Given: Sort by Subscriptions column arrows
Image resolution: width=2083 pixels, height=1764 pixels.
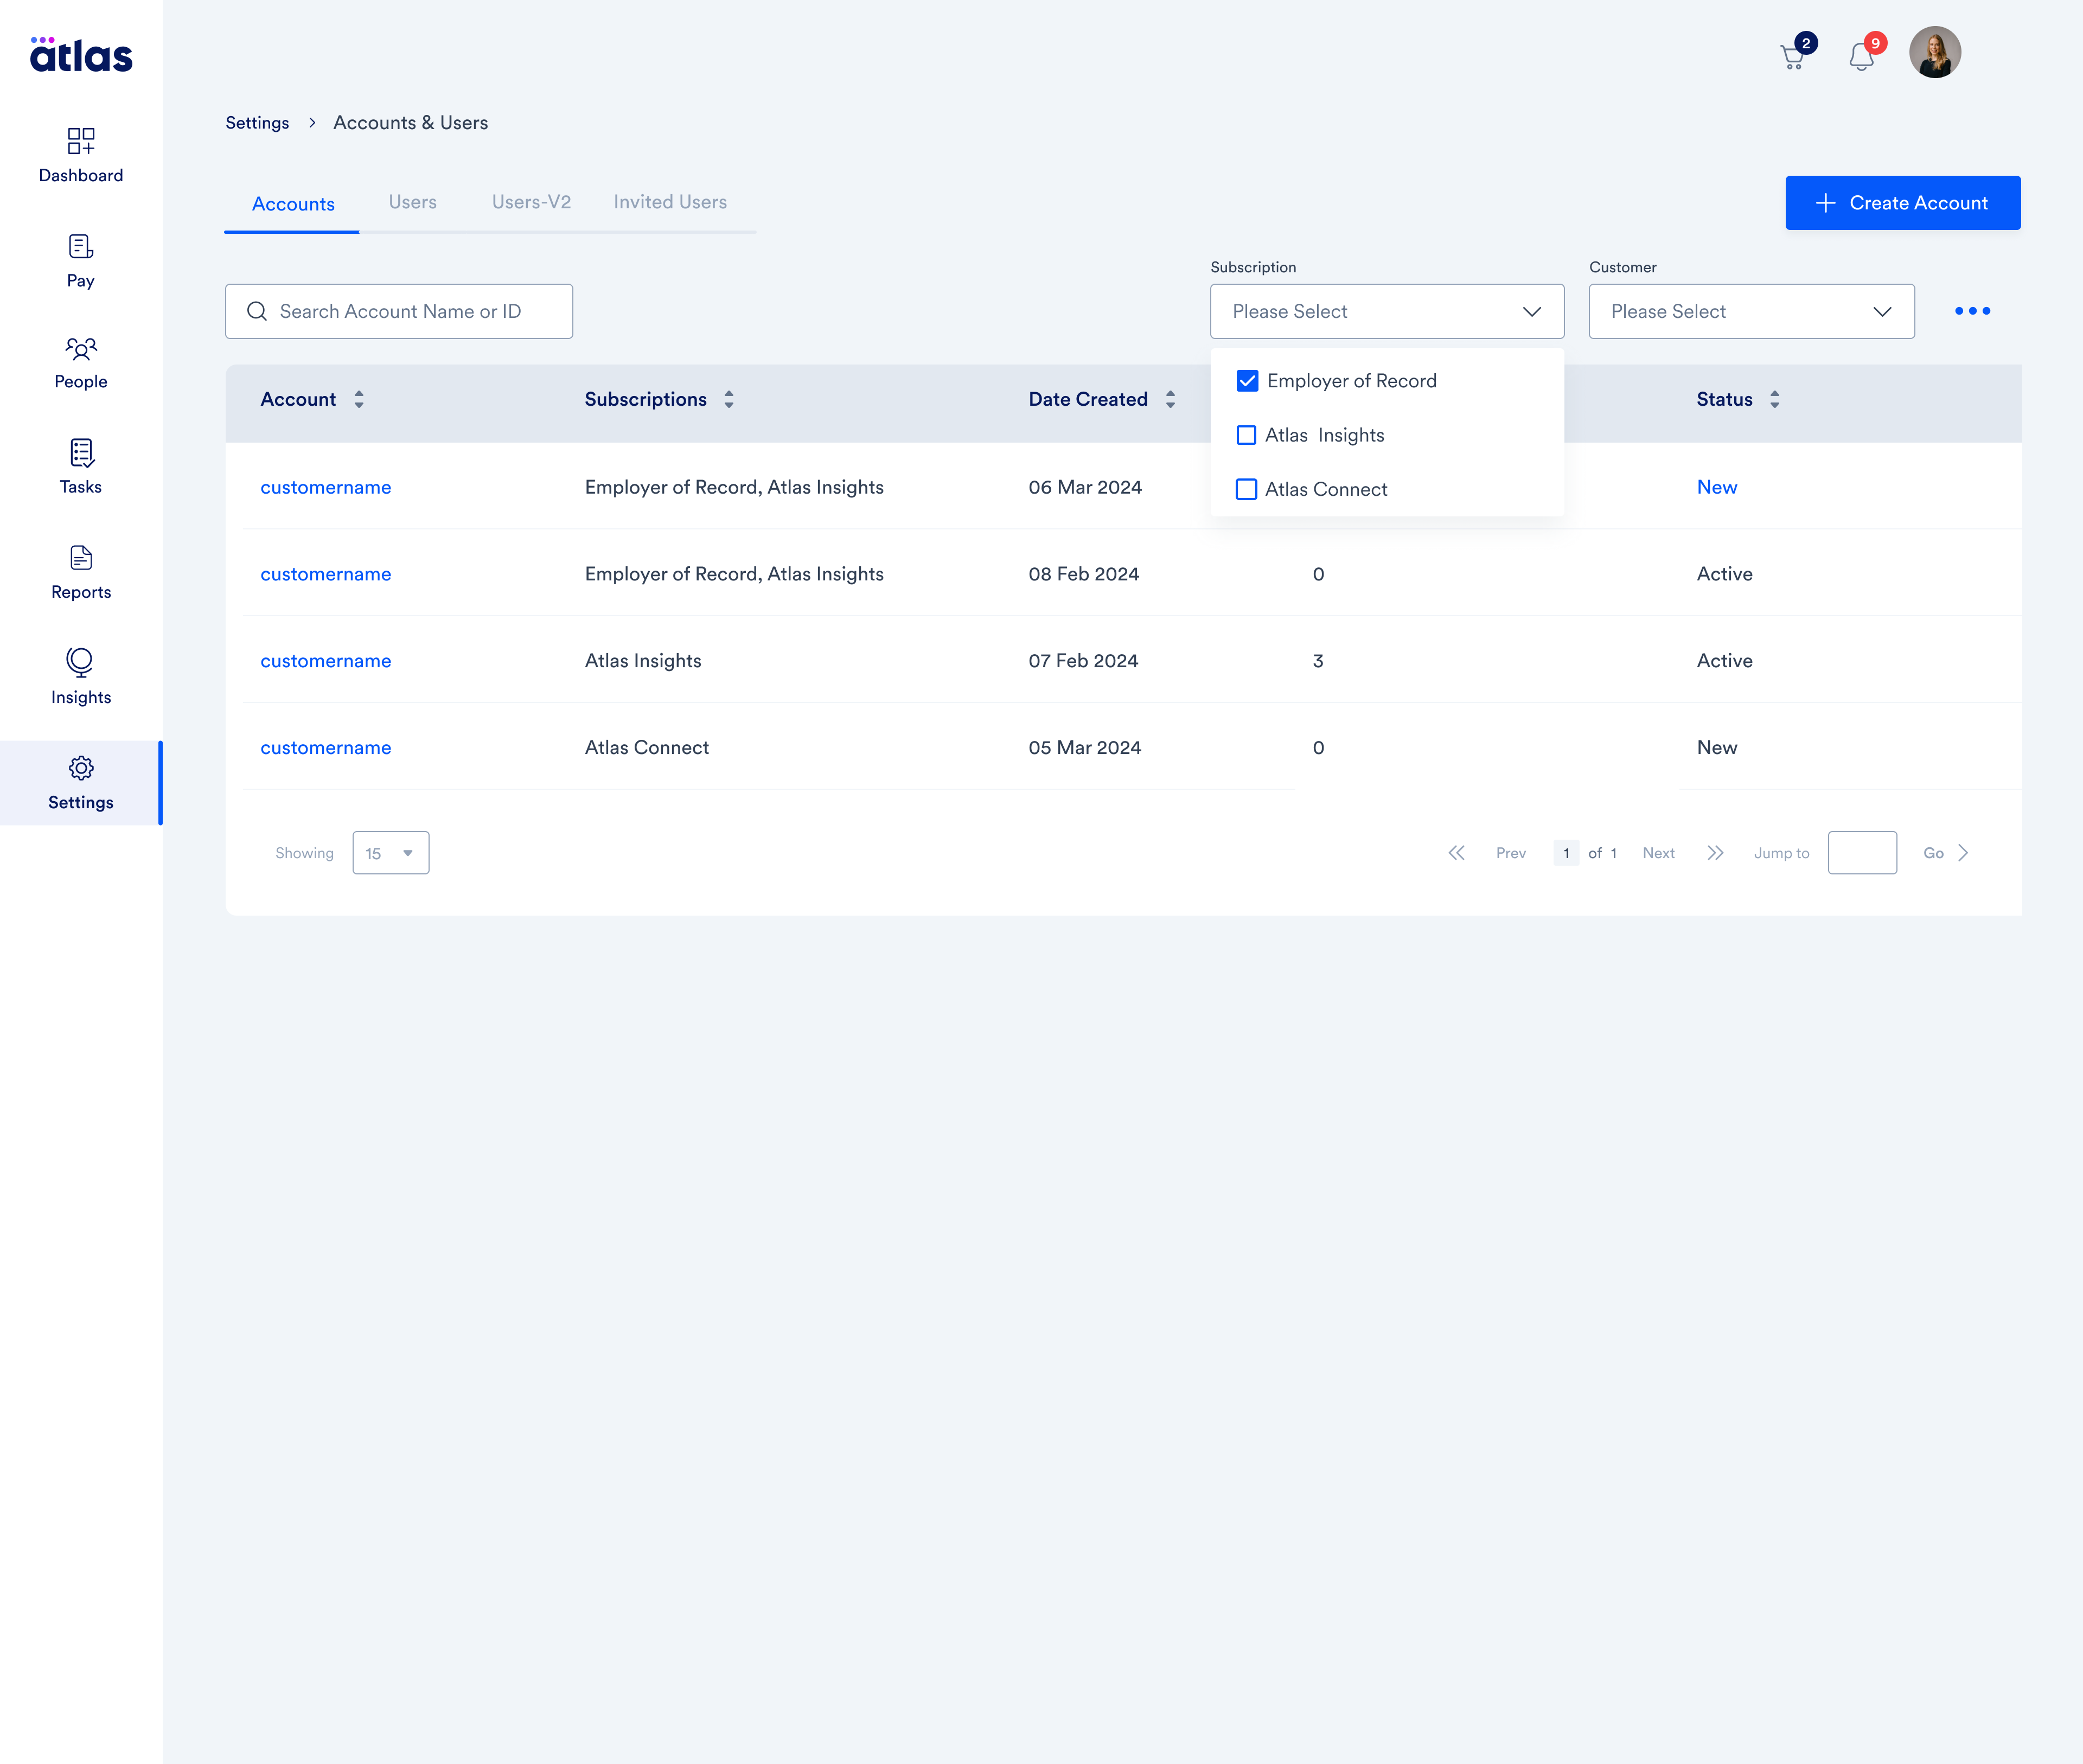Looking at the screenshot, I should tap(729, 399).
